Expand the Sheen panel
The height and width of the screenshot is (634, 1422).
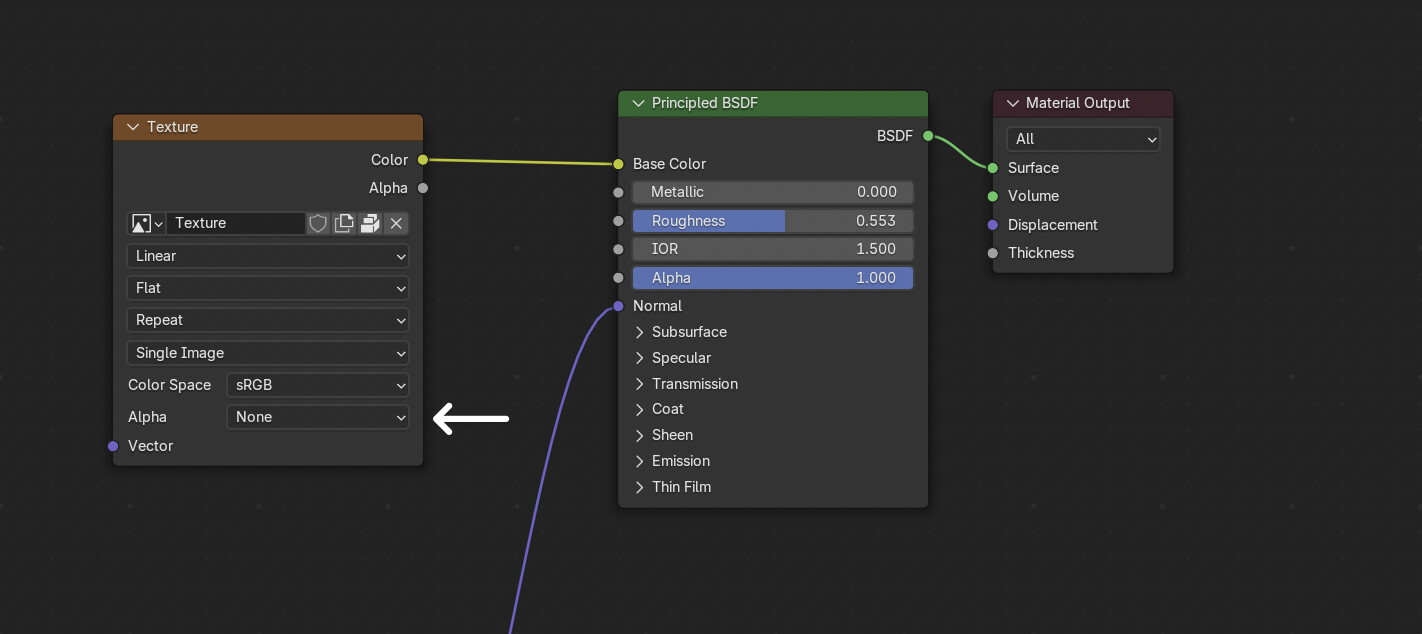[x=640, y=435]
